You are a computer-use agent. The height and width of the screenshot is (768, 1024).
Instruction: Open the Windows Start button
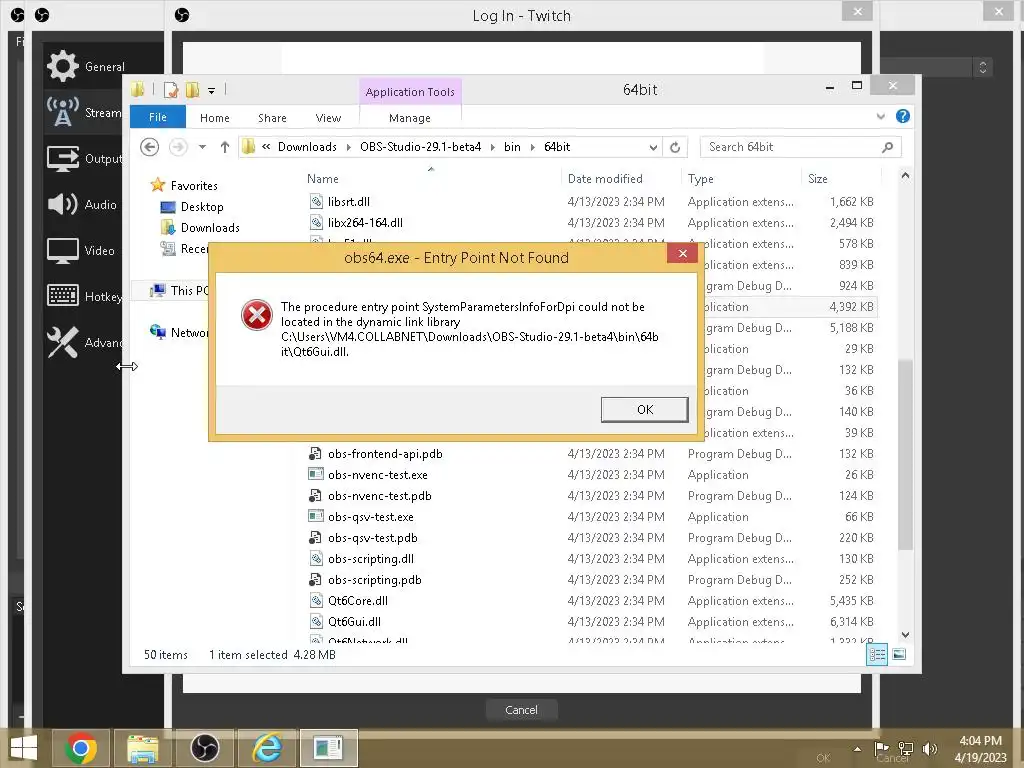(x=24, y=748)
